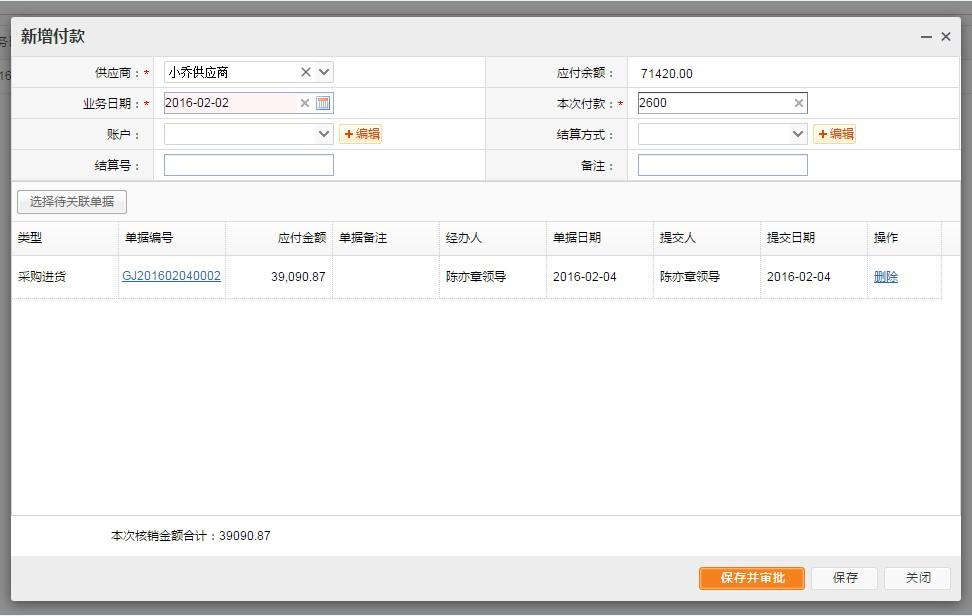The image size is (972, 616).
Task: Clear the business date with X icon
Action: (305, 103)
